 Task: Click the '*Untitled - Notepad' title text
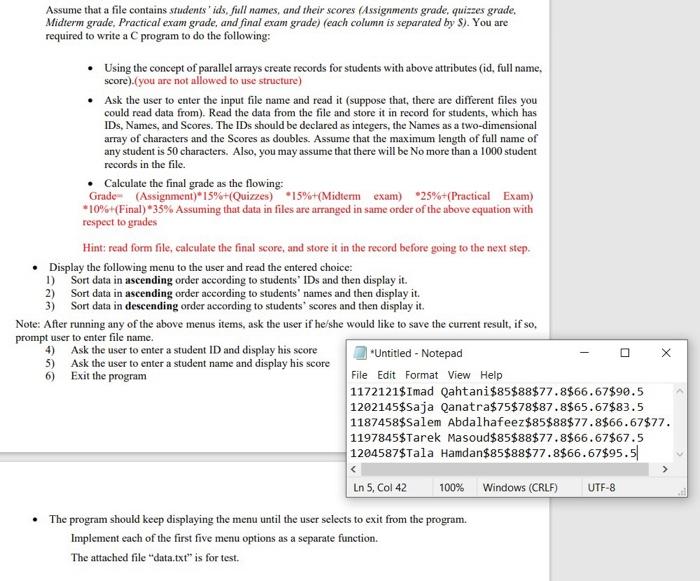click(x=416, y=353)
